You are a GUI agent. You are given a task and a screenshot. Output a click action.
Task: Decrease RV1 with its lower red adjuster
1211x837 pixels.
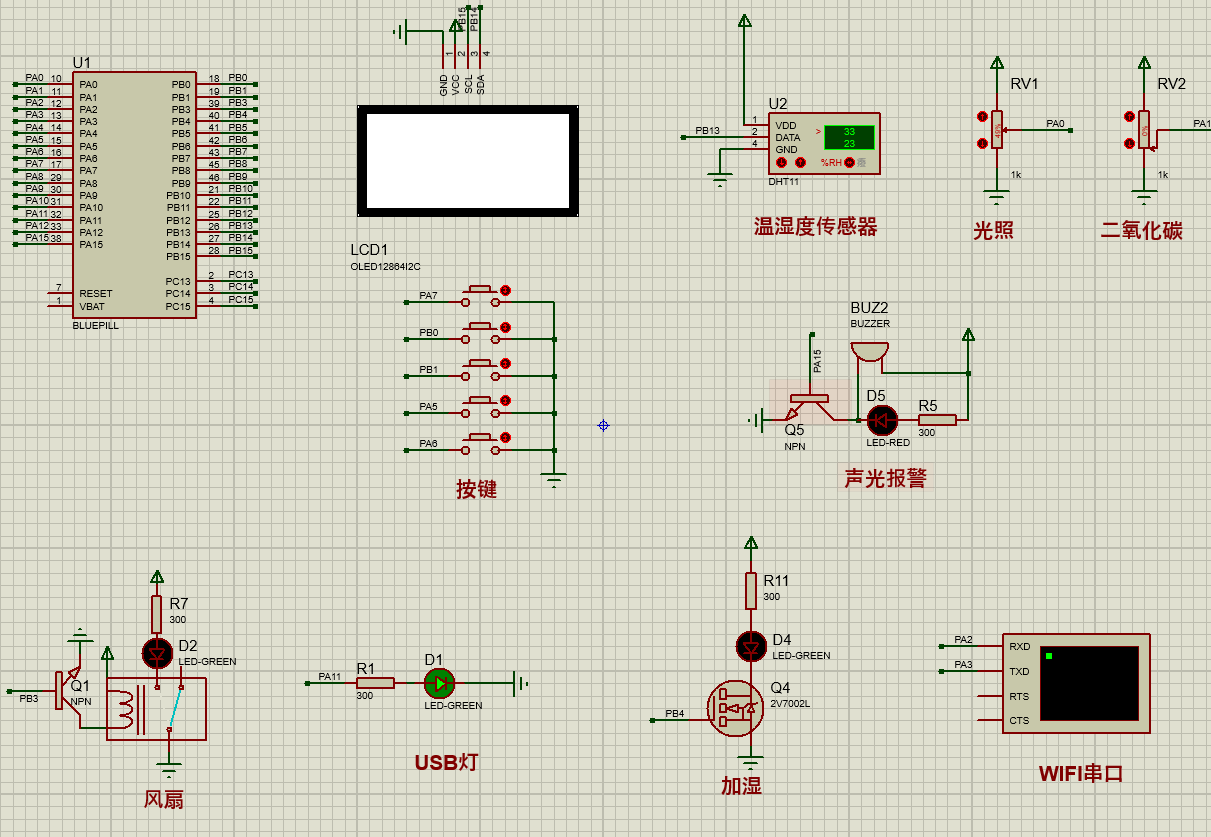pyautogui.click(x=982, y=143)
